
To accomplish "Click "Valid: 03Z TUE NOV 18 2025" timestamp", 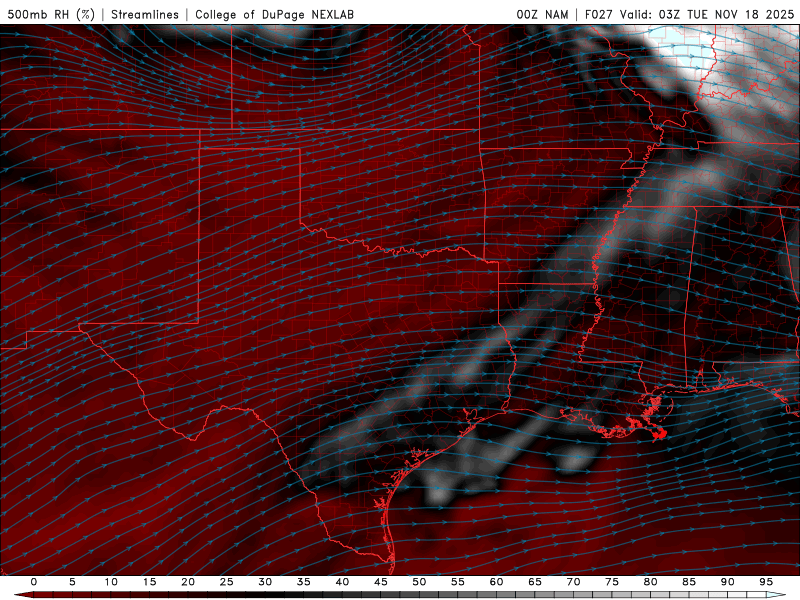I will click(x=707, y=14).
